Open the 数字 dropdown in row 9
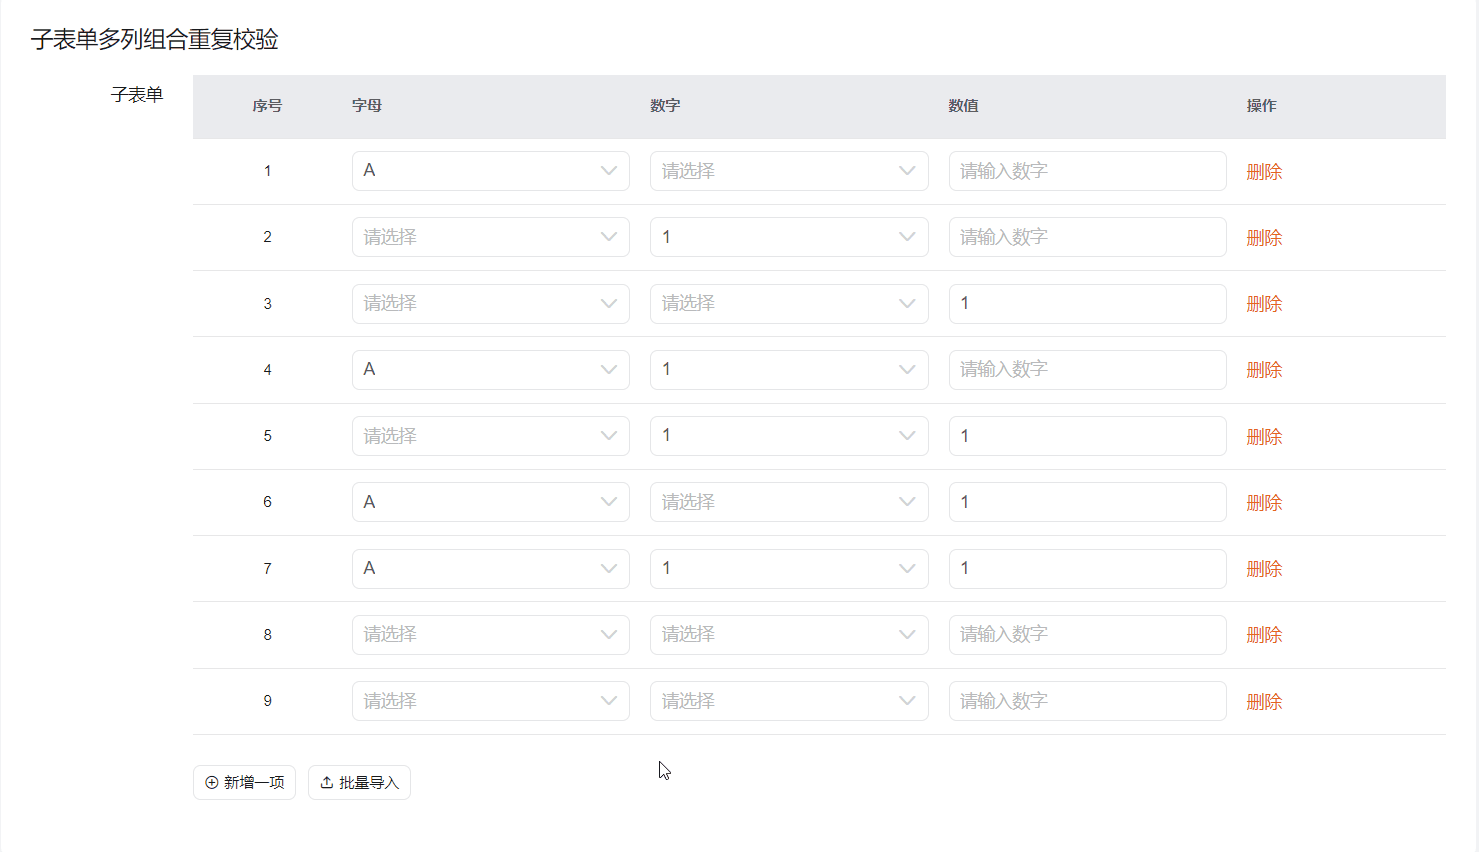 point(789,701)
